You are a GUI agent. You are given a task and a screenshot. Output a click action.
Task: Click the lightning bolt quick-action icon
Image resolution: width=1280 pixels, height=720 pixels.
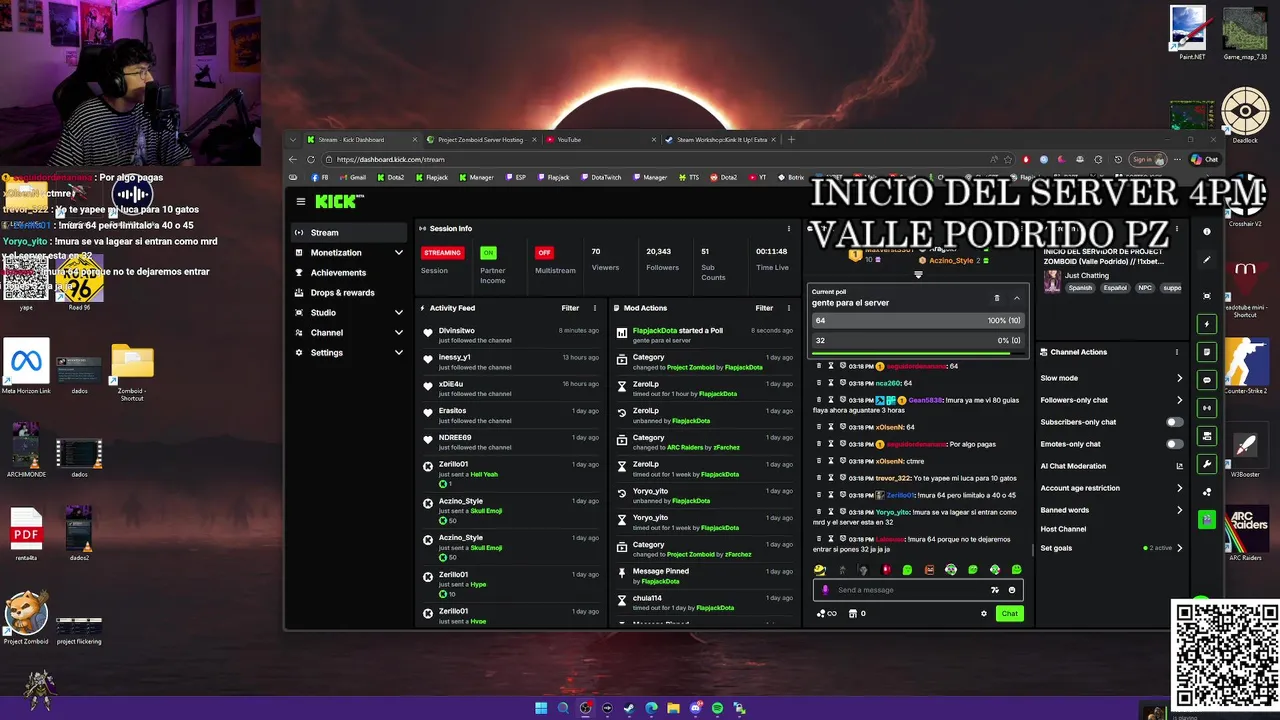[1207, 324]
